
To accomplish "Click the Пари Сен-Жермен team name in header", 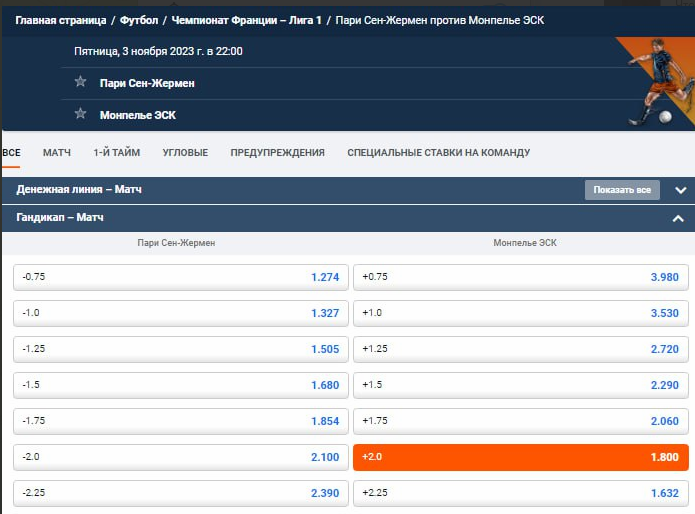I will point(147,83).
